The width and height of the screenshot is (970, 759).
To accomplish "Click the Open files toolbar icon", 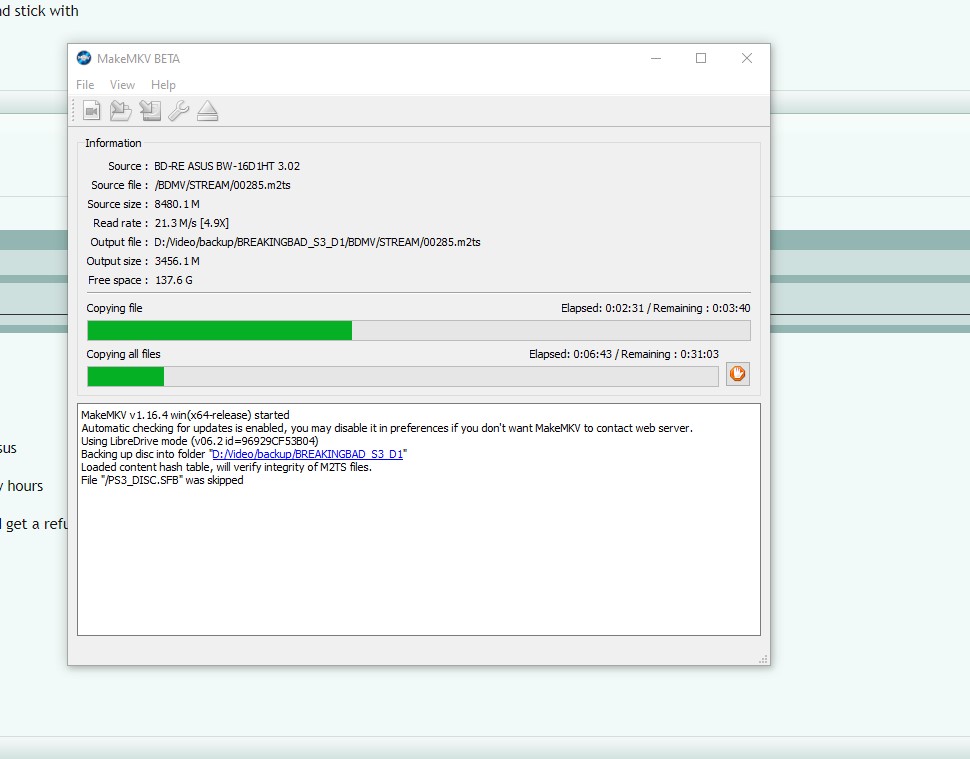I will (92, 111).
